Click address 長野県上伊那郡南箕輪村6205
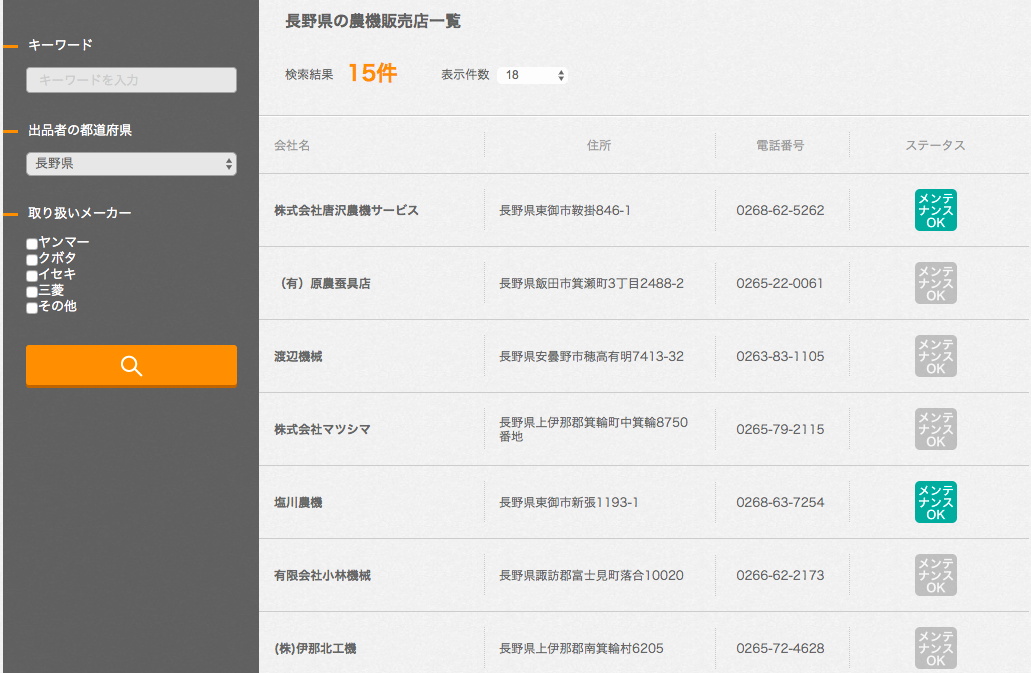The image size is (1031, 673). [581, 648]
